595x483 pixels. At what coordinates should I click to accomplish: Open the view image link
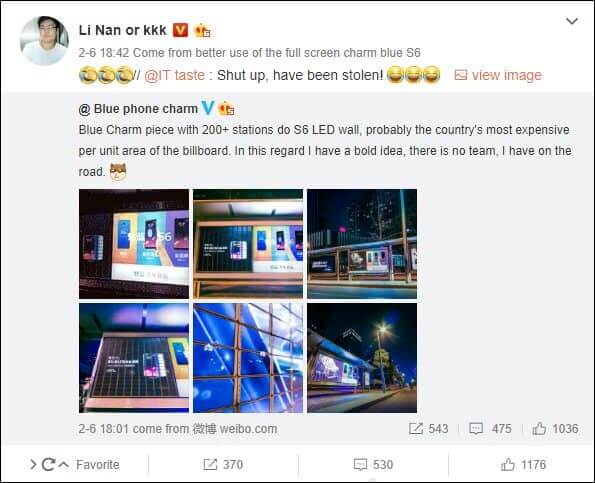[x=498, y=75]
